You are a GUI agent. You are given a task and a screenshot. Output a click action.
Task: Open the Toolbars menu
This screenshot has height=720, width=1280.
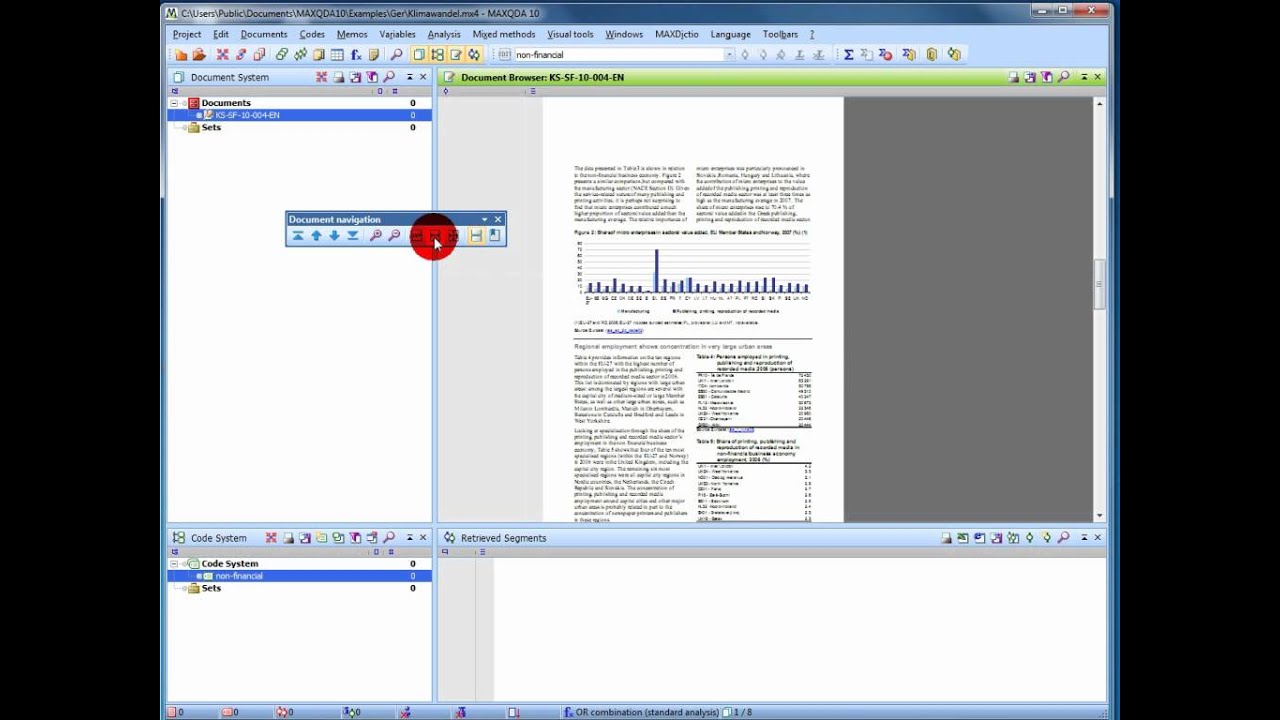click(781, 34)
